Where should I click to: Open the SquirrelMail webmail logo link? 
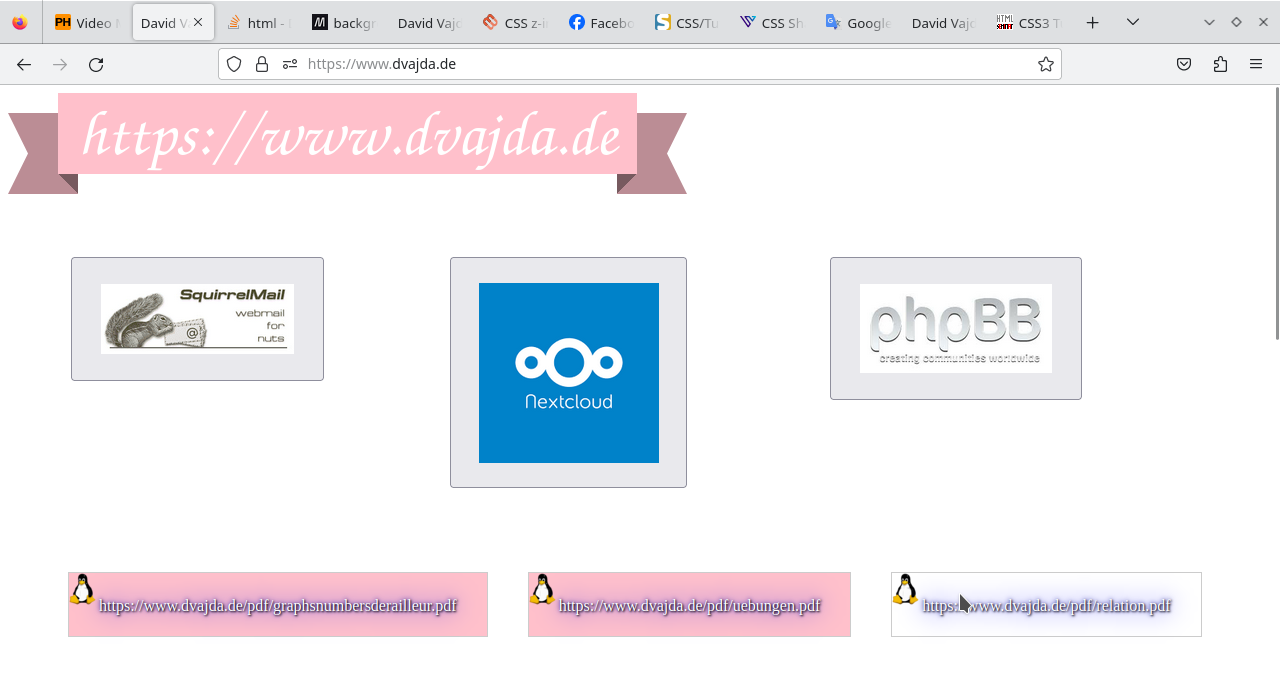pos(197,319)
